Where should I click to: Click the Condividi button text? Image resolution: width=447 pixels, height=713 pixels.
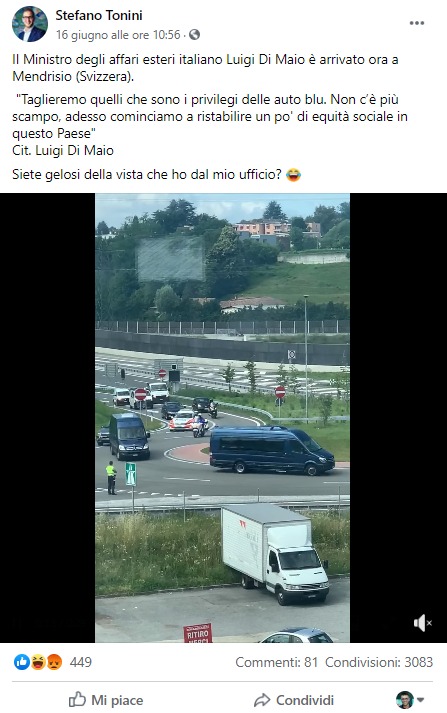(x=305, y=700)
